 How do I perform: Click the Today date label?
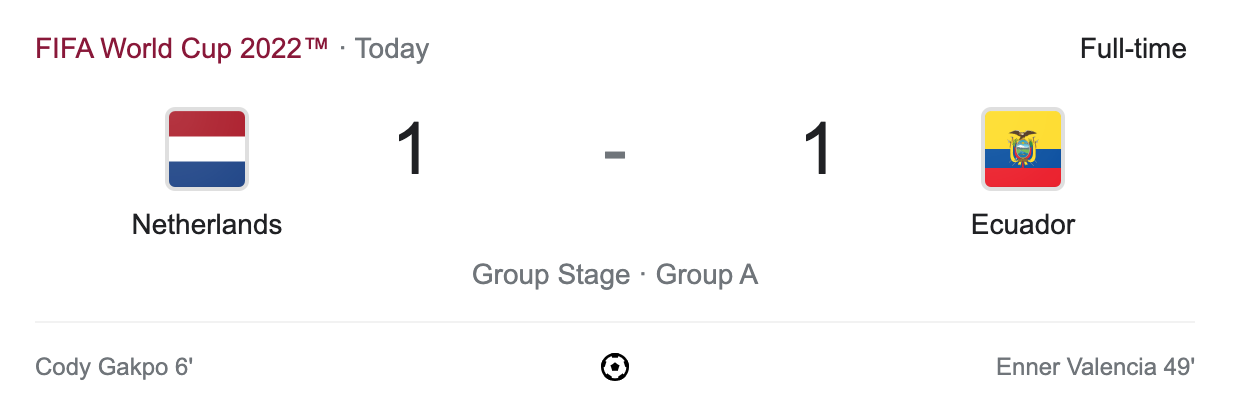[392, 49]
